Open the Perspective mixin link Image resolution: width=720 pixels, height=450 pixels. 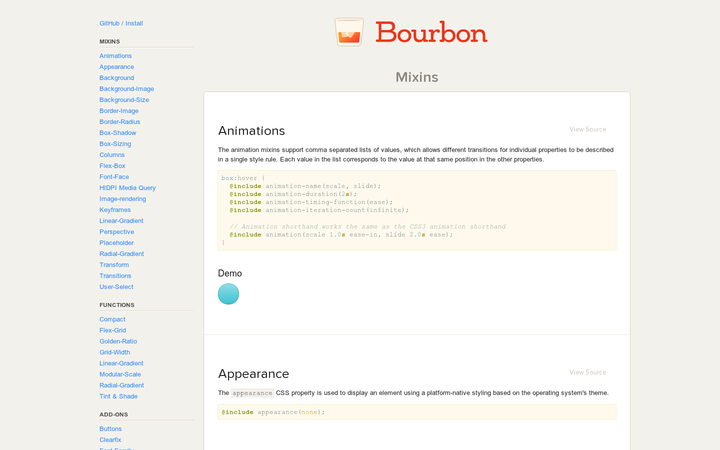[117, 232]
